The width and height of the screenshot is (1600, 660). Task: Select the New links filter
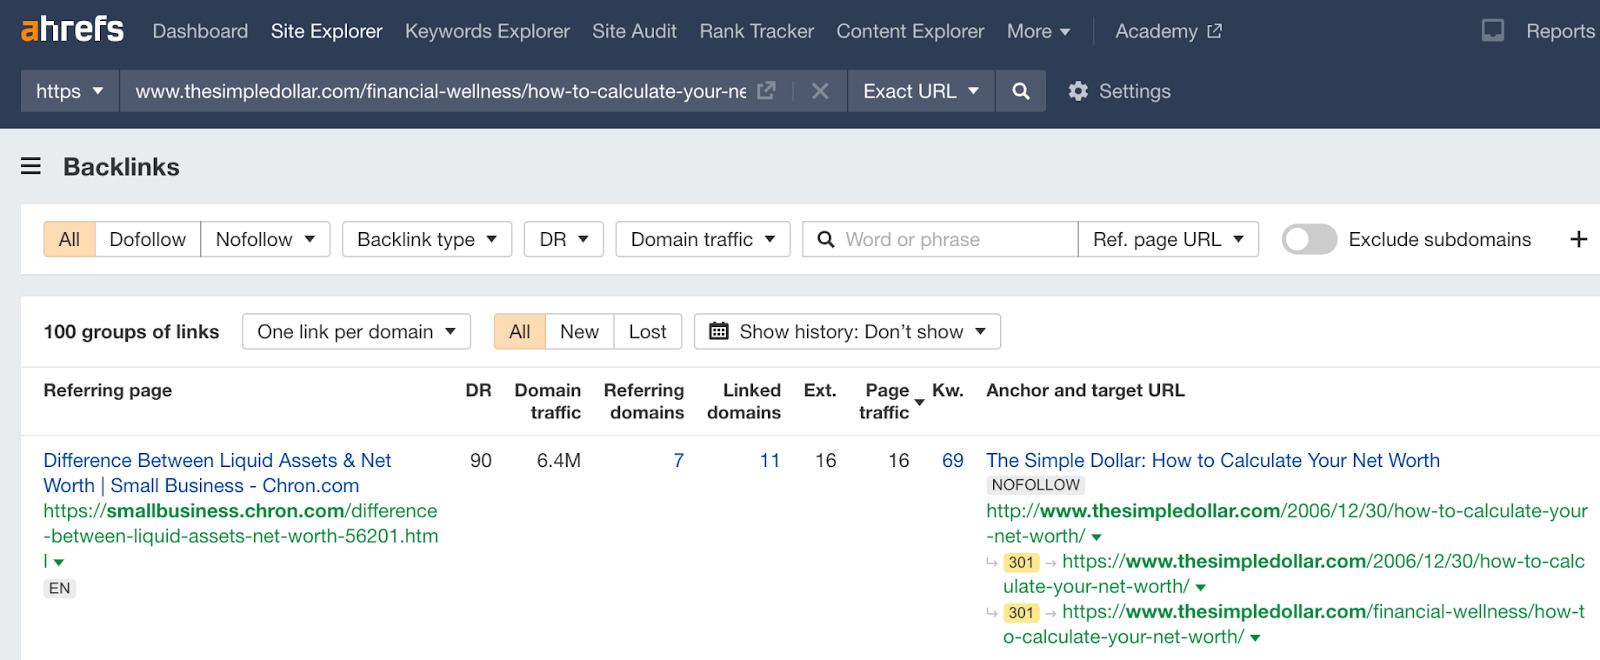point(579,331)
